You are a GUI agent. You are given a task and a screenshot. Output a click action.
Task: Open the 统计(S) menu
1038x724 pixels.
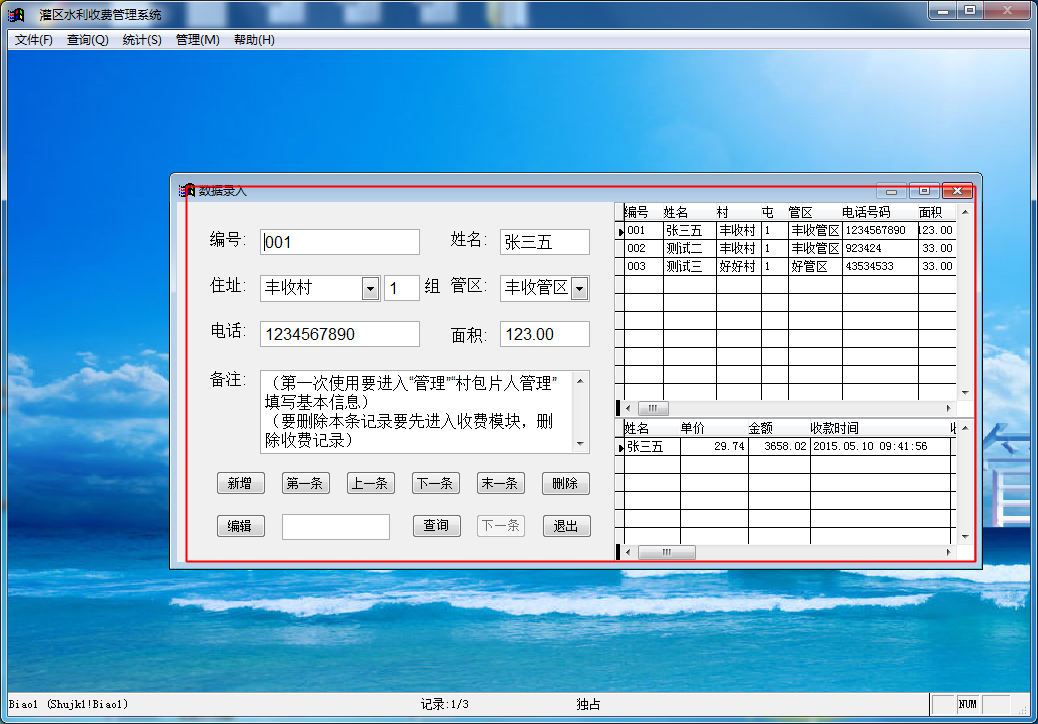click(x=142, y=40)
